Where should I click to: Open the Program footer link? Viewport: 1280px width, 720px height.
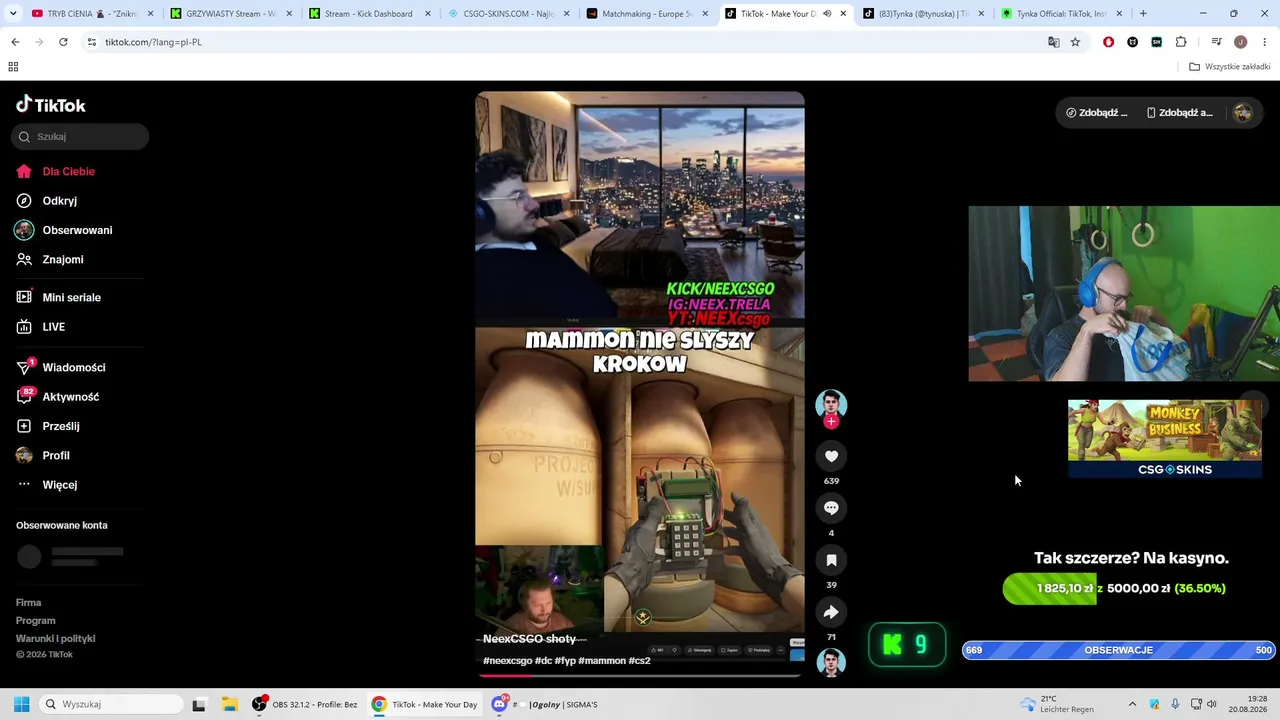pos(36,621)
